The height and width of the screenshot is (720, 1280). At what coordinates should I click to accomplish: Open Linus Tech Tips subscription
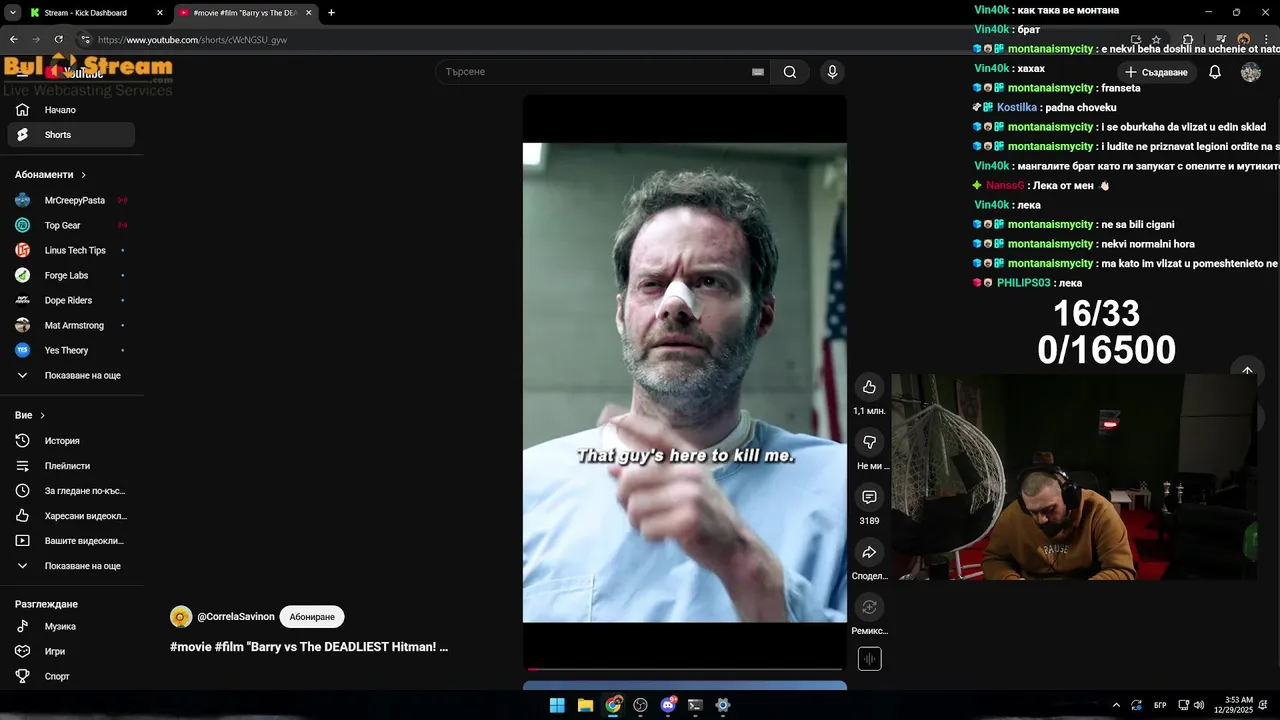[71, 251]
